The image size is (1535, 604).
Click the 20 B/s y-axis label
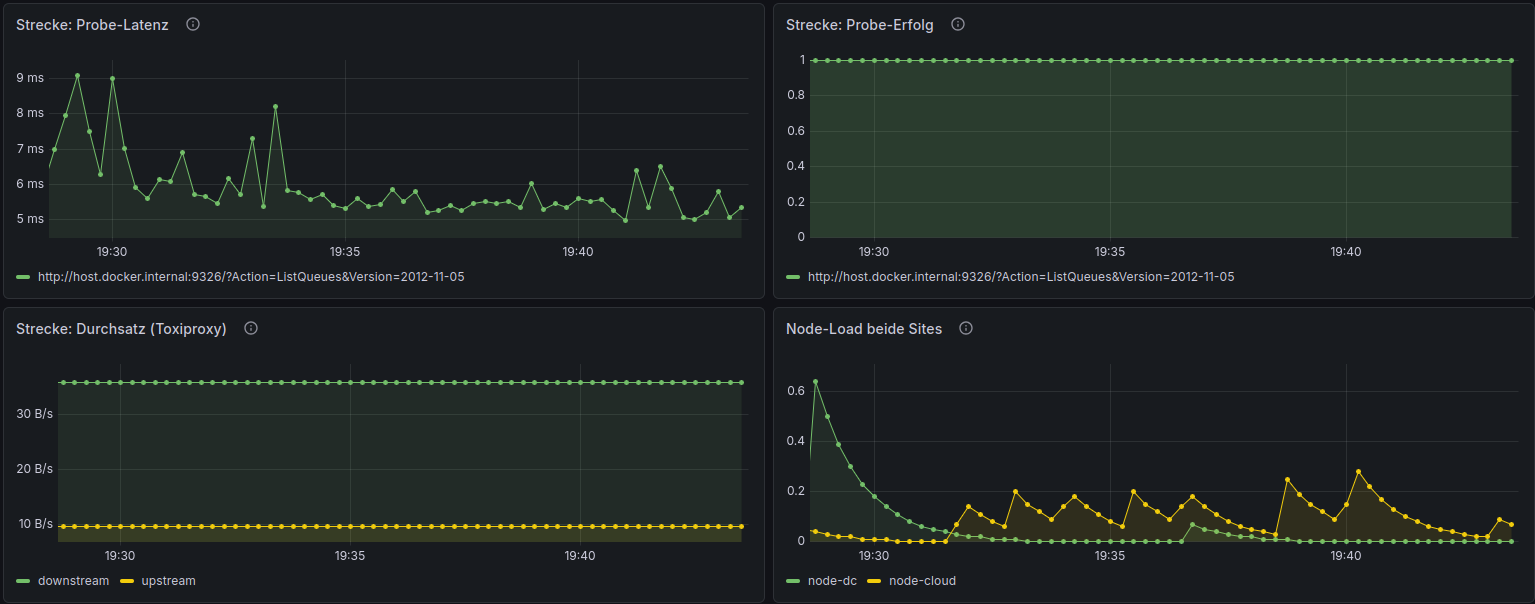tap(36, 469)
